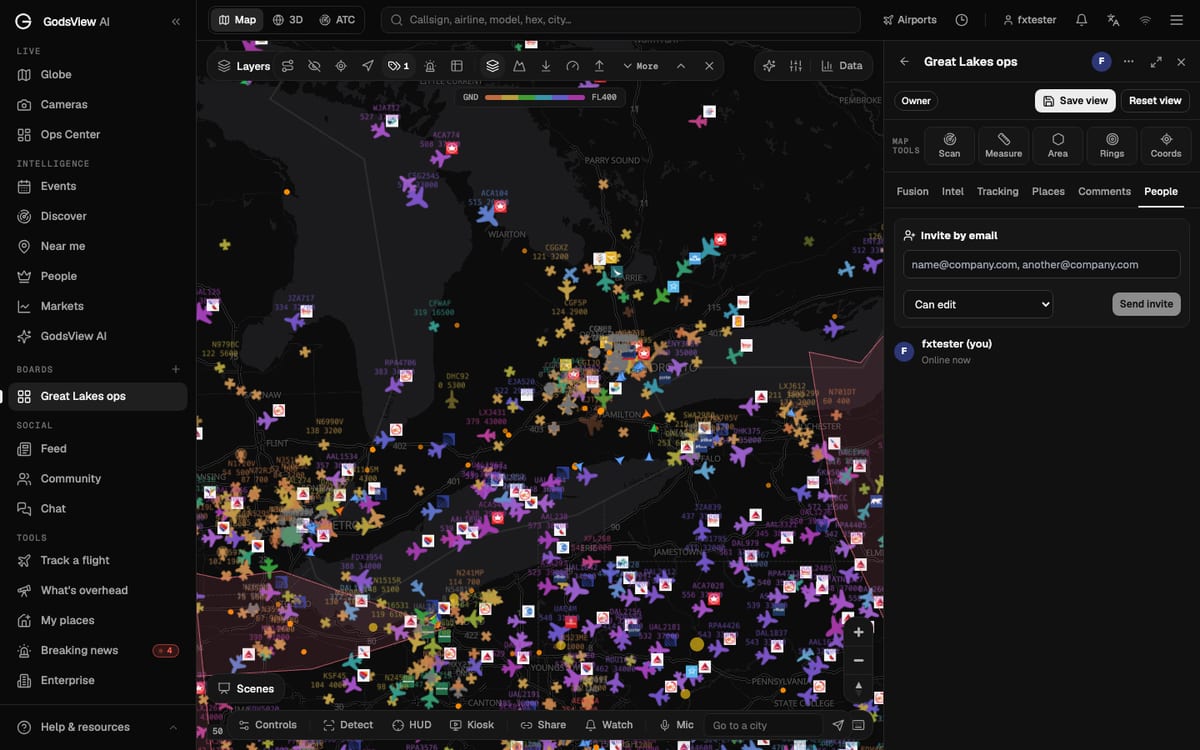The height and width of the screenshot is (750, 1200).
Task: Click the map sparkle AI icon
Action: pyautogui.click(x=769, y=66)
